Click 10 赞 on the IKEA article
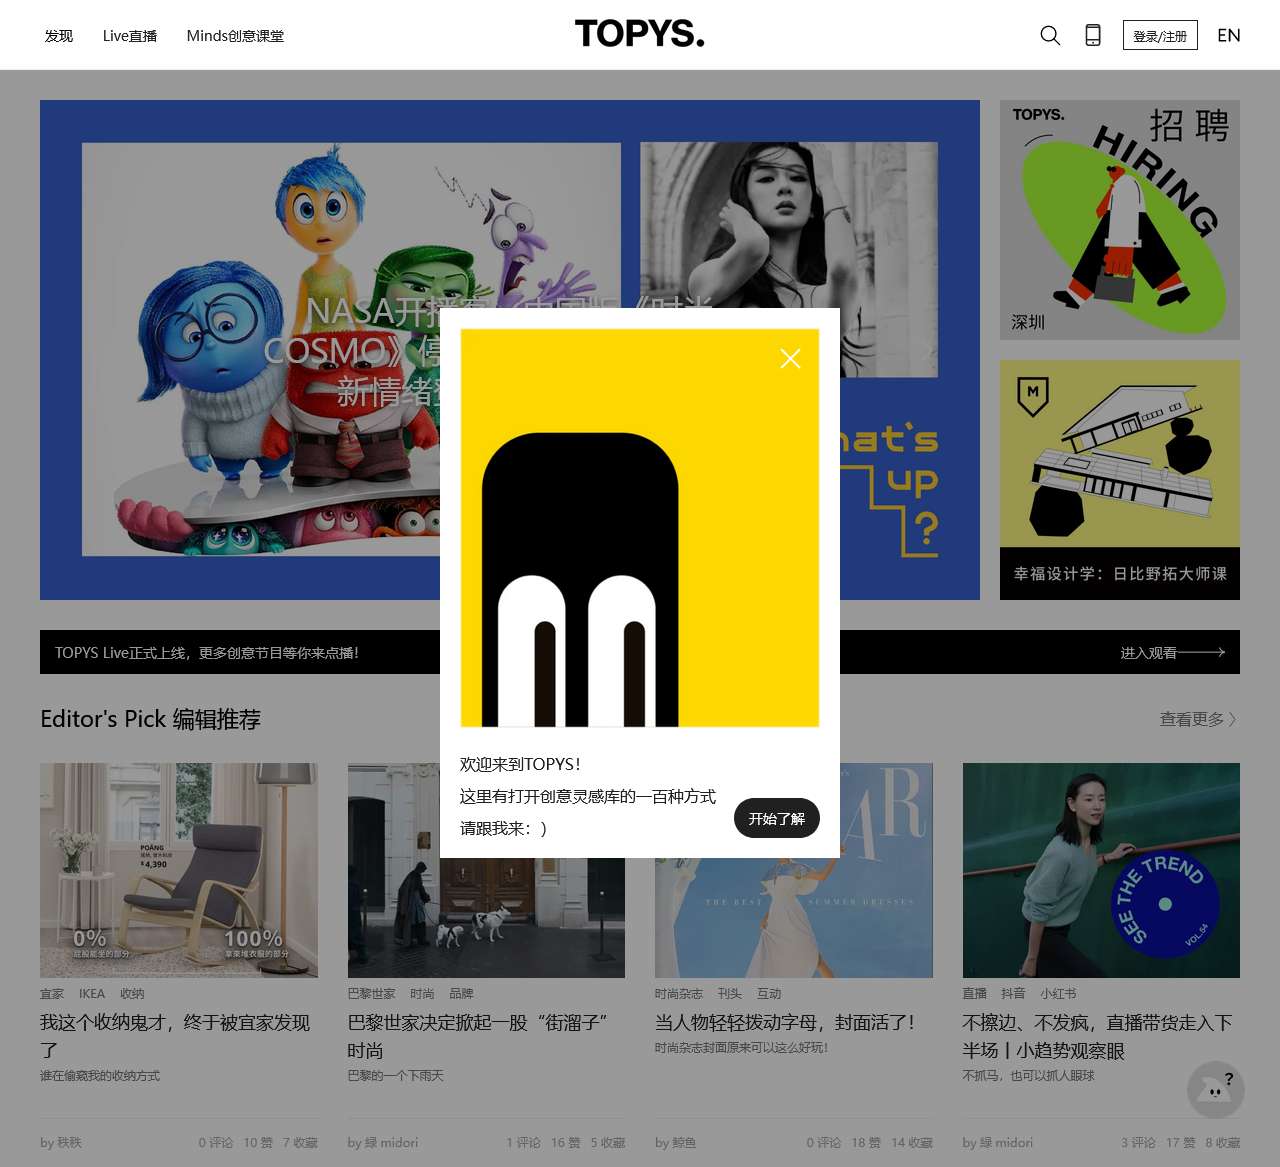Screen dimensions: 1280x1167 tap(258, 1142)
